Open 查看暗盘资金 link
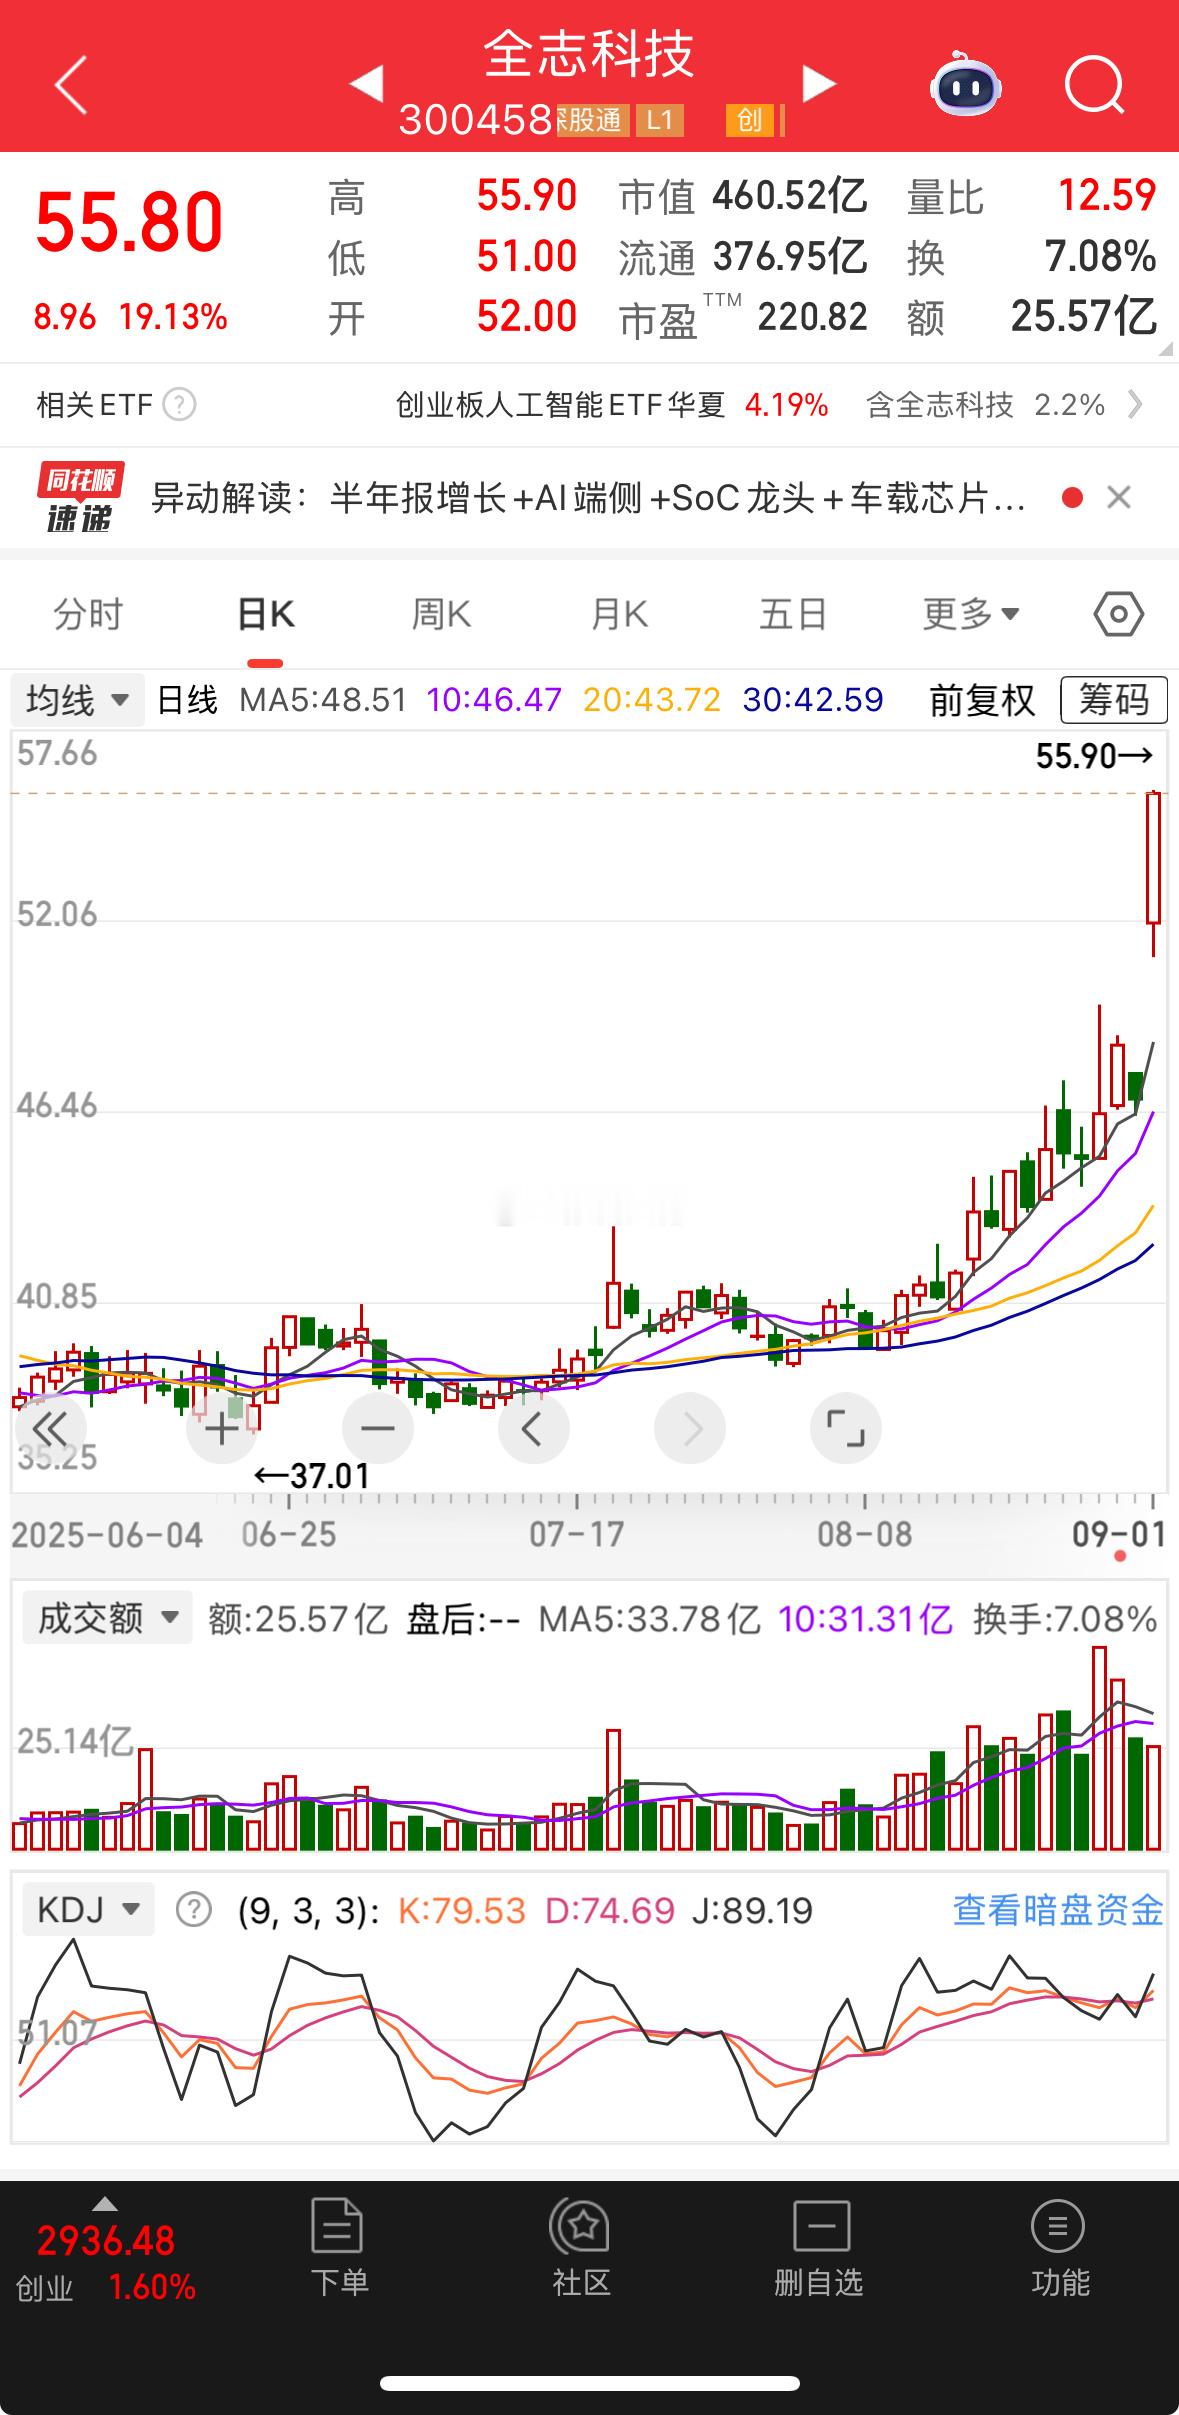The width and height of the screenshot is (1179, 2415). (x=1058, y=1910)
